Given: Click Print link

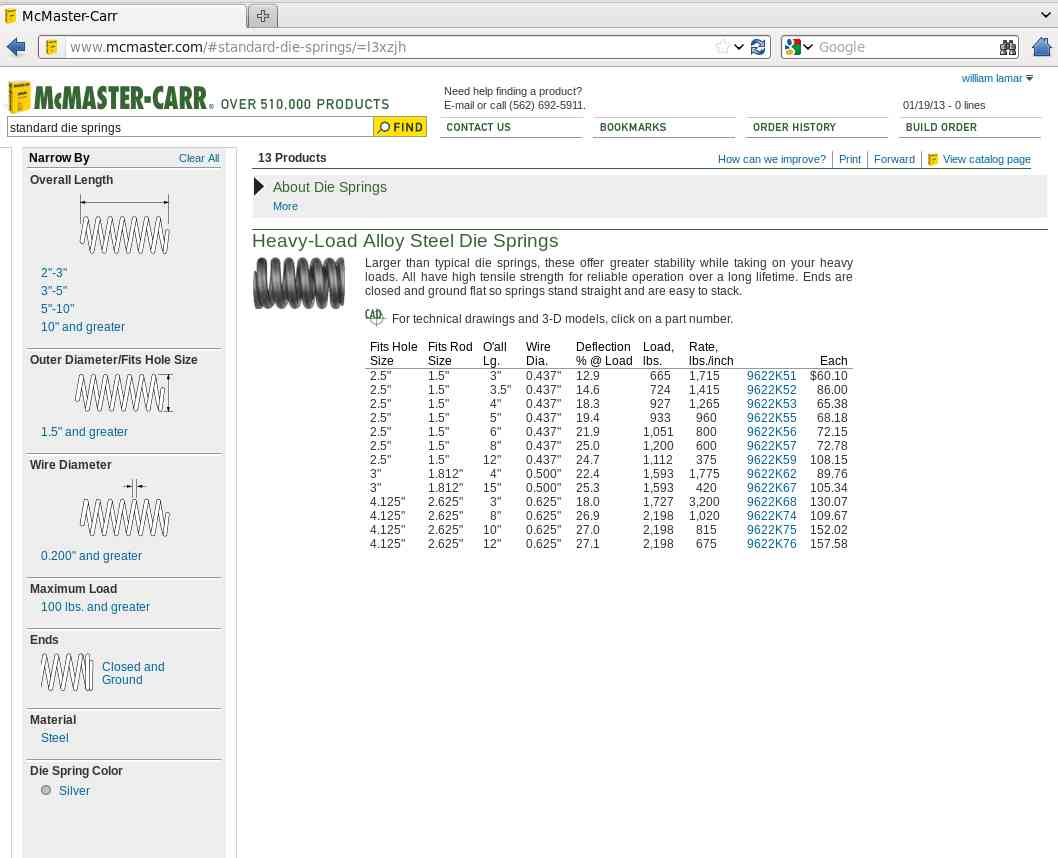Looking at the screenshot, I should [850, 159].
